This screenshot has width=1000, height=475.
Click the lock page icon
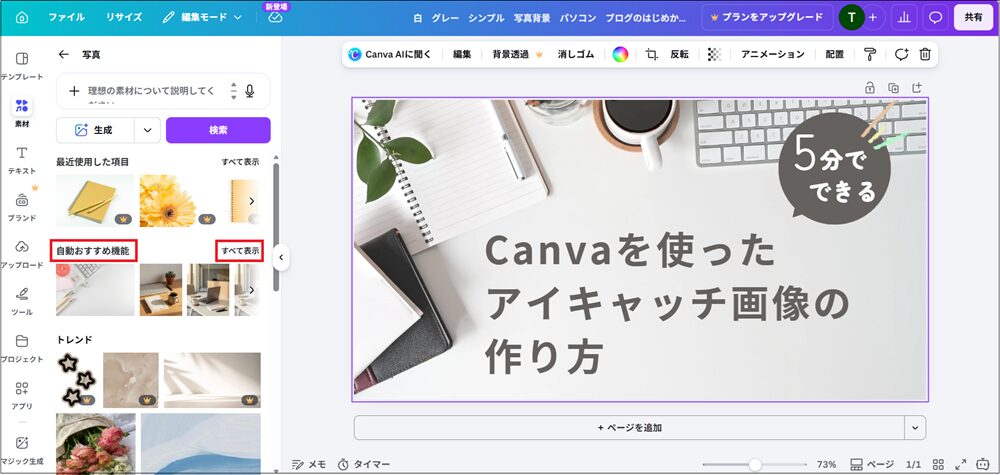pyautogui.click(x=870, y=88)
